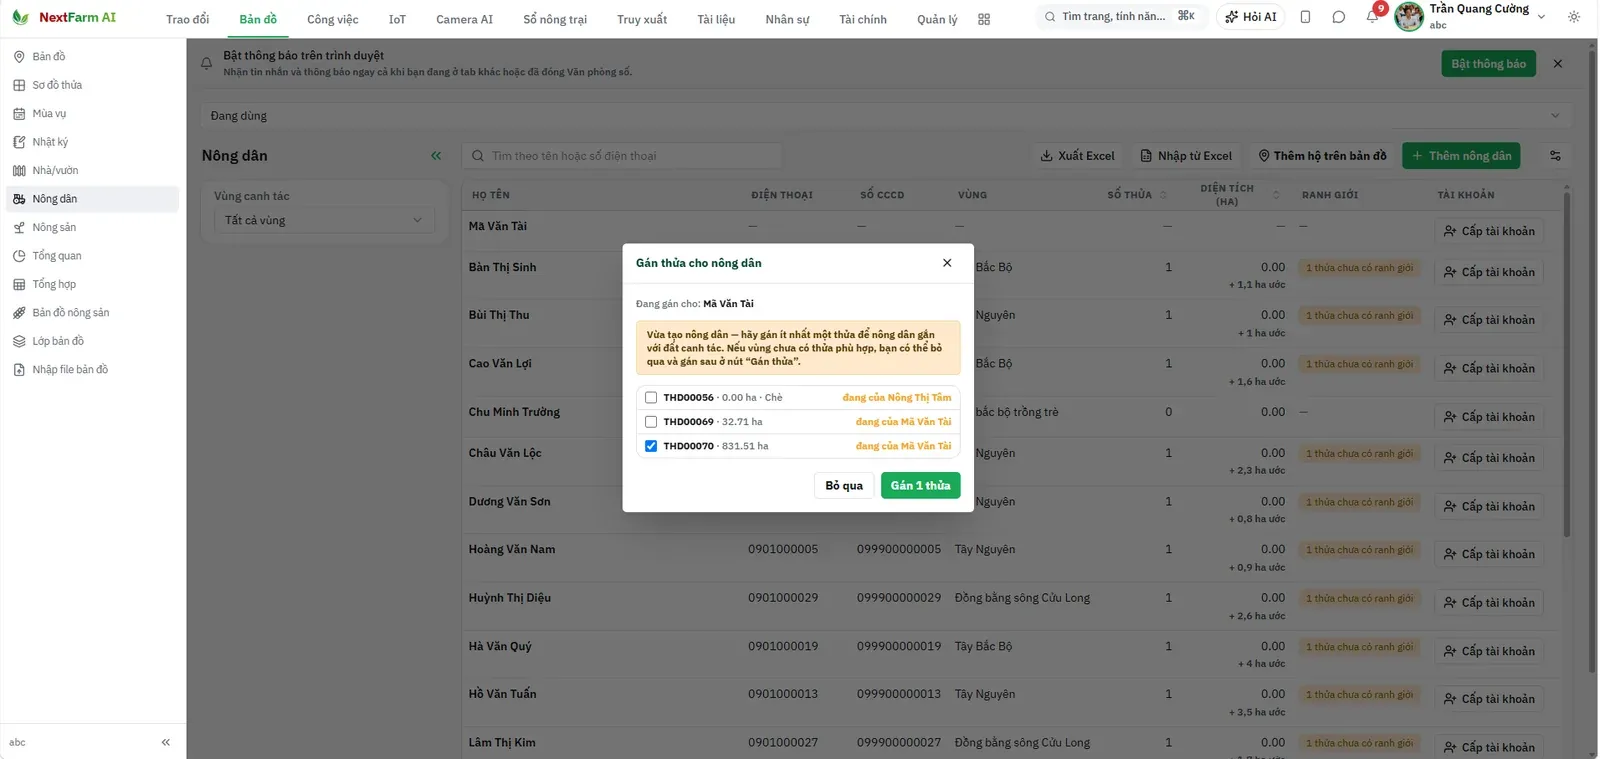
Task: Click the mobile device icon in the header
Action: [x=1305, y=17]
